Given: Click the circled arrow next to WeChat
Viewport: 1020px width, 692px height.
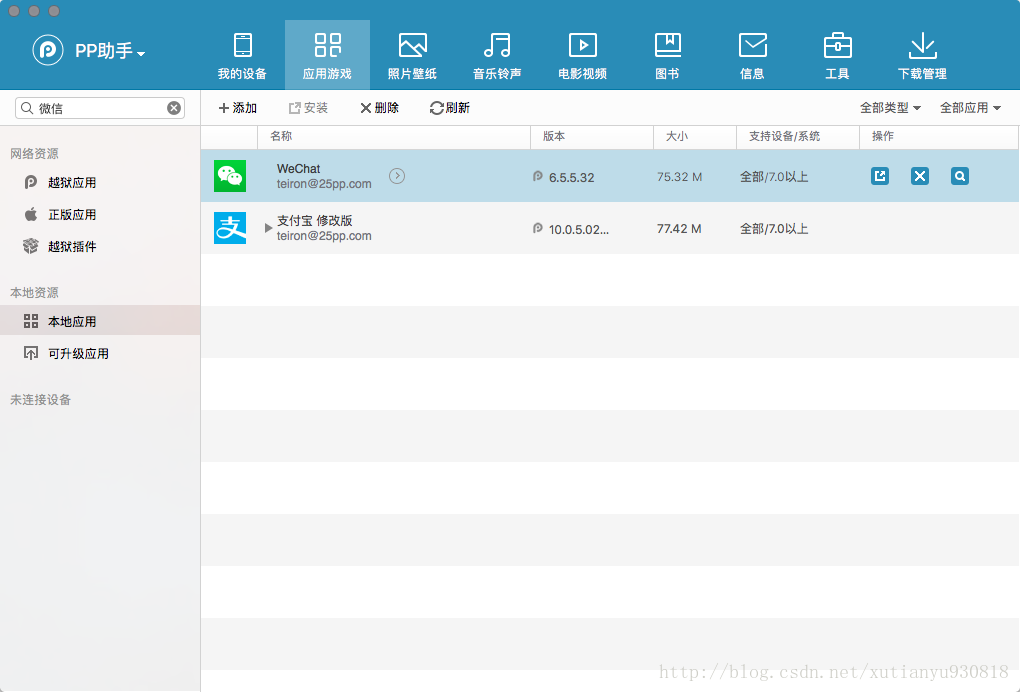Looking at the screenshot, I should [397, 176].
